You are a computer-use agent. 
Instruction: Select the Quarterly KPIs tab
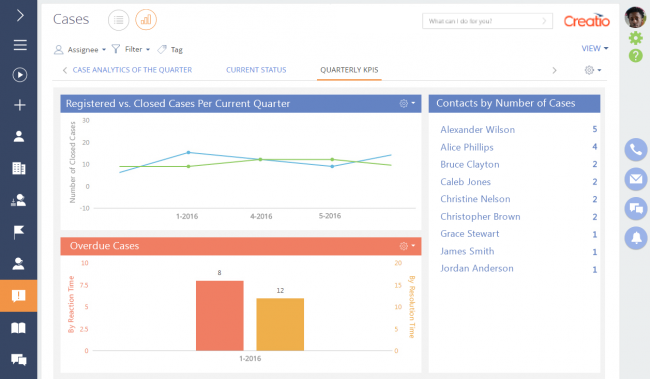[349, 70]
